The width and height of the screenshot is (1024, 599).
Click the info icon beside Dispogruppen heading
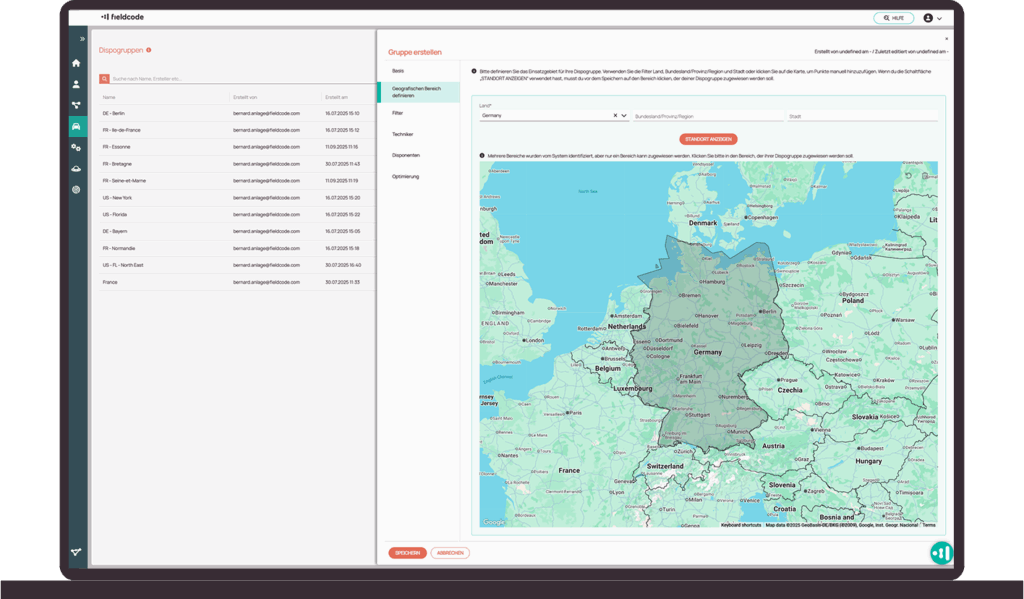(149, 49)
